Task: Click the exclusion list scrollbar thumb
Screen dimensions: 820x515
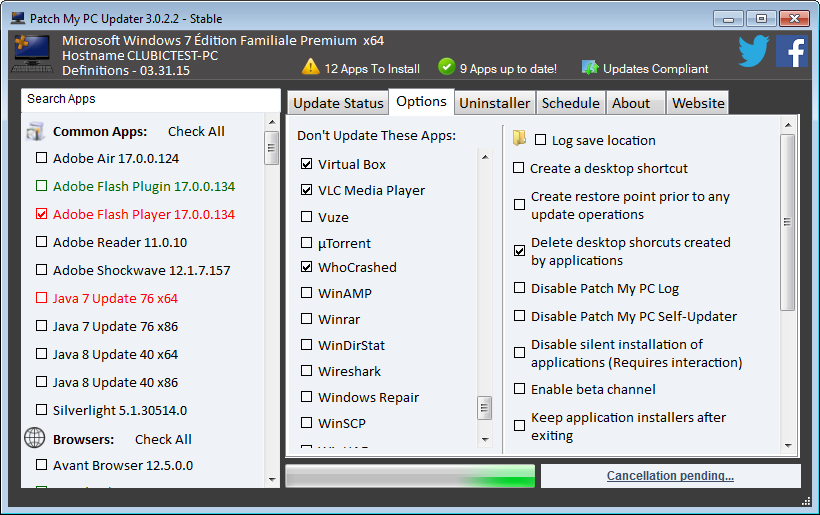Action: 485,408
